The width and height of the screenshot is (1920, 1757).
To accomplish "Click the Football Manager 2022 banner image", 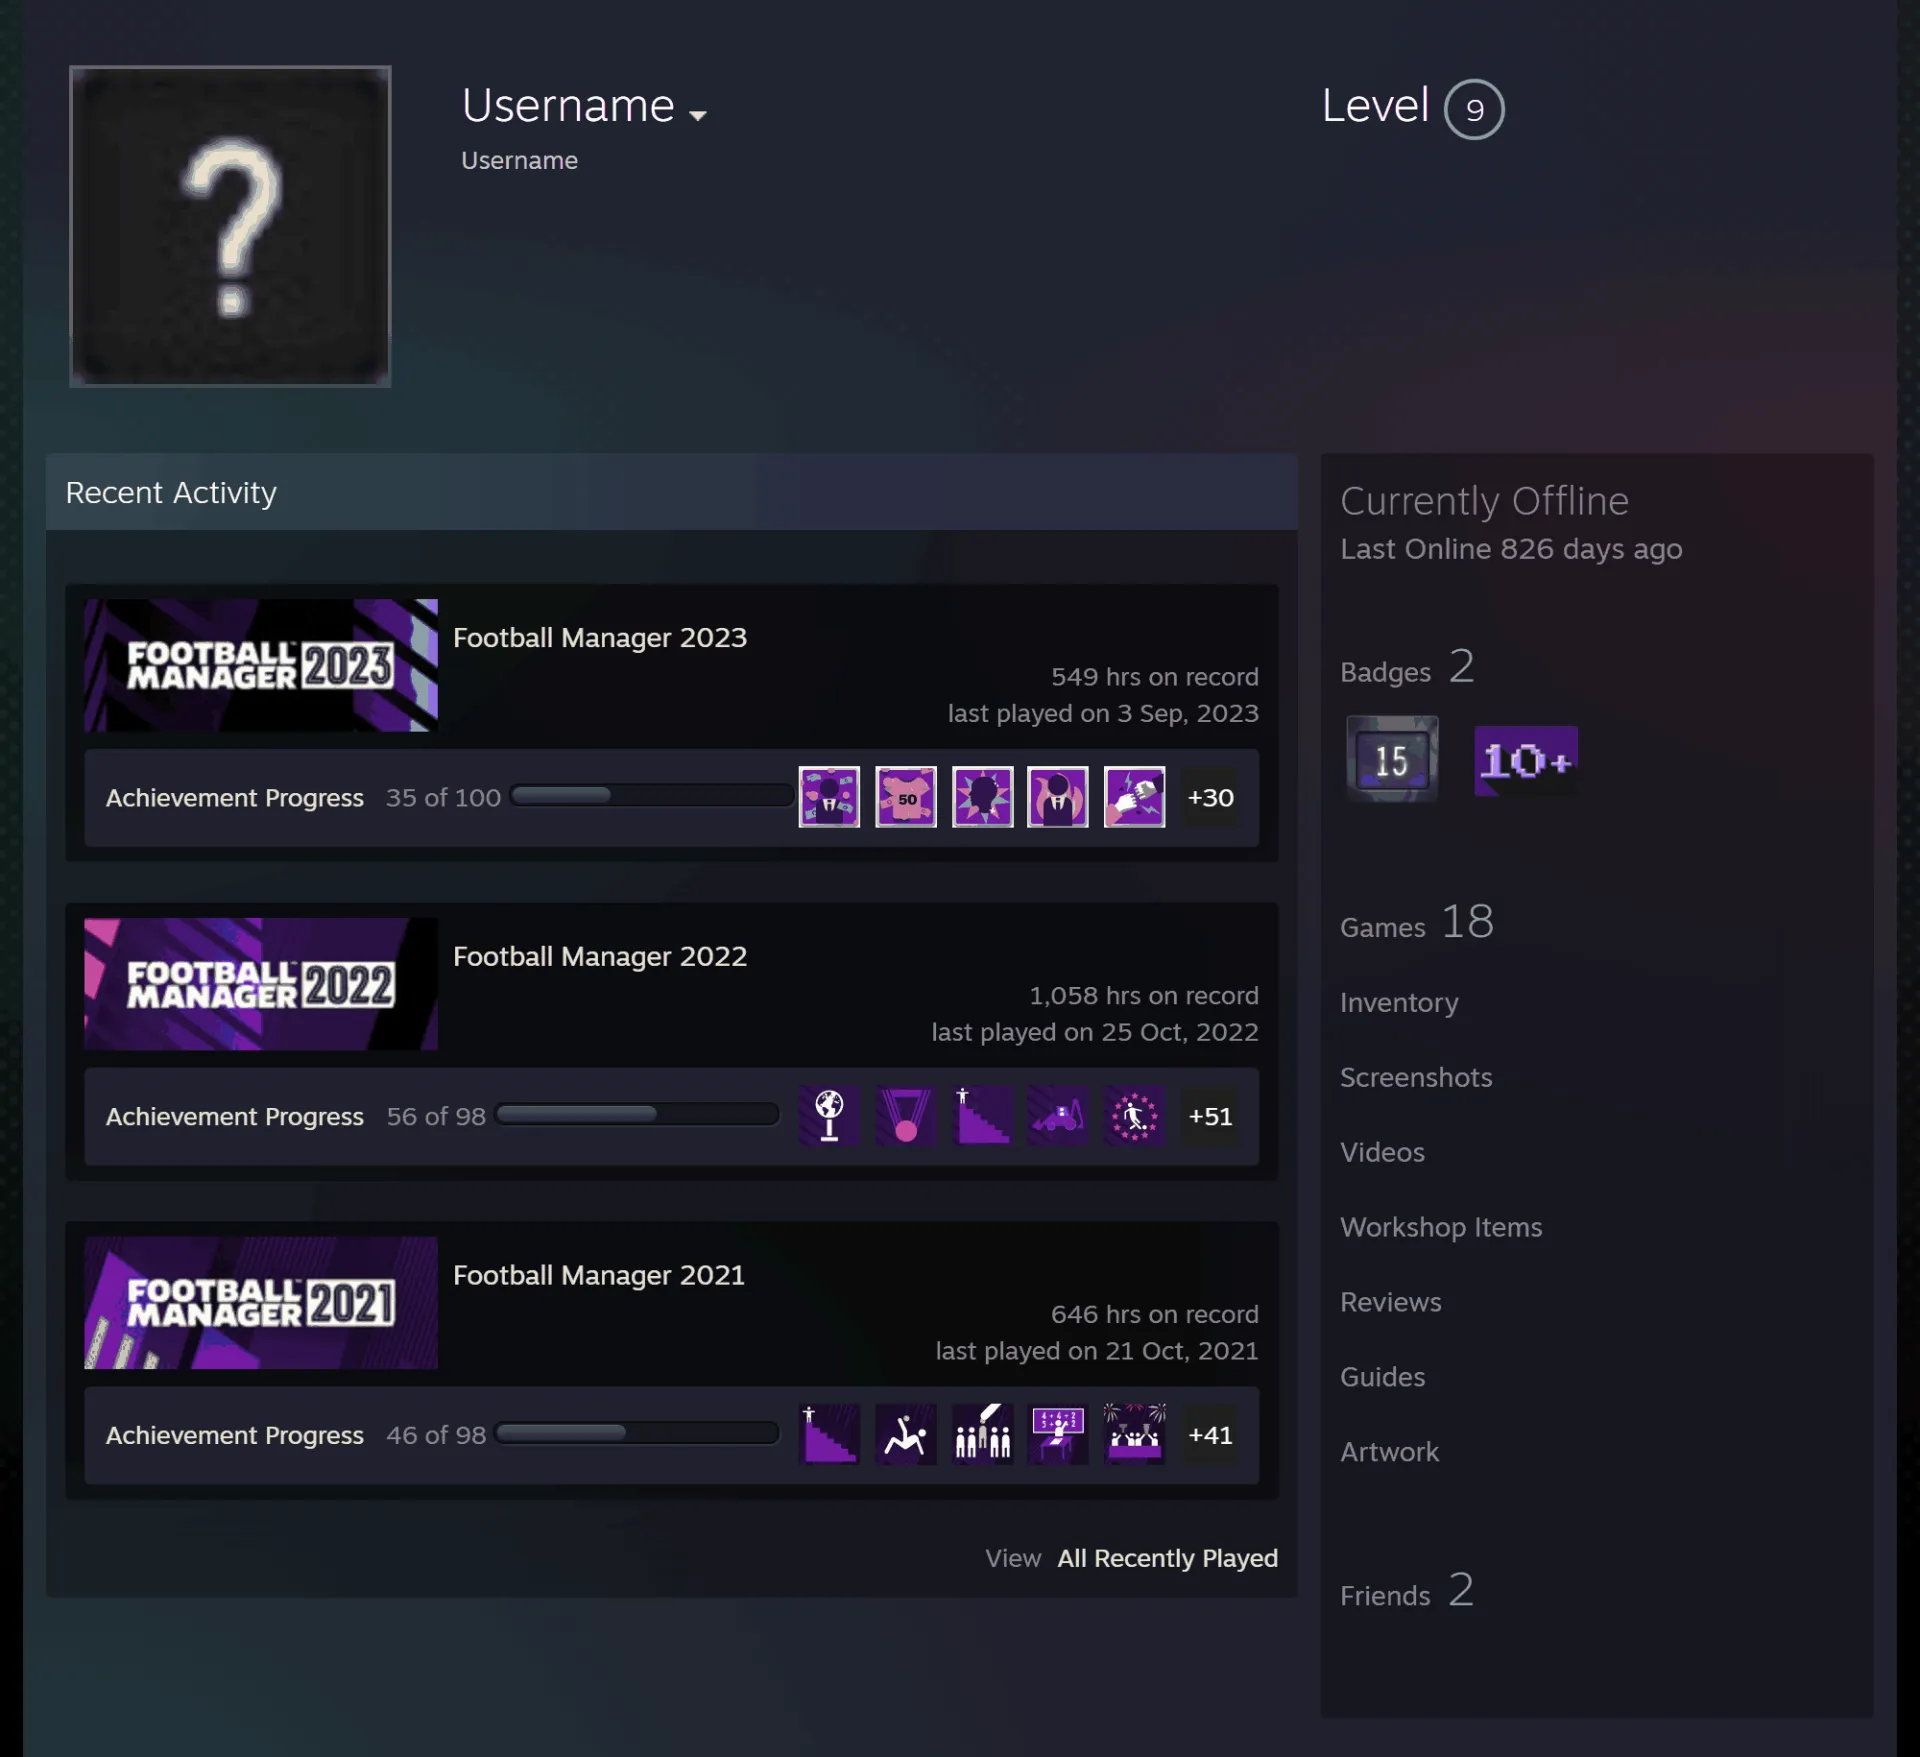I will [261, 984].
